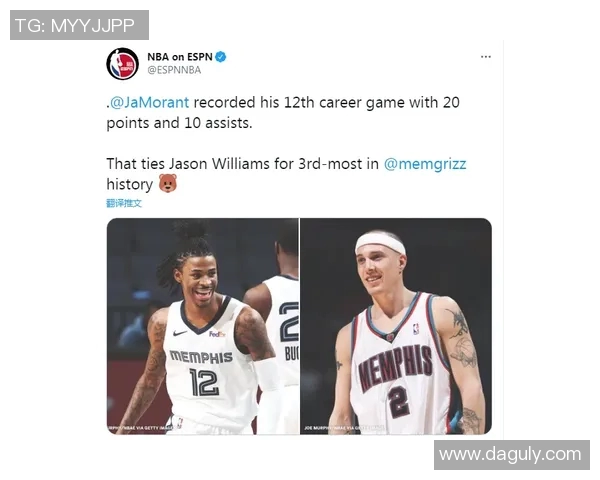Click the TG: MYYJJPP watermark label

point(79,25)
